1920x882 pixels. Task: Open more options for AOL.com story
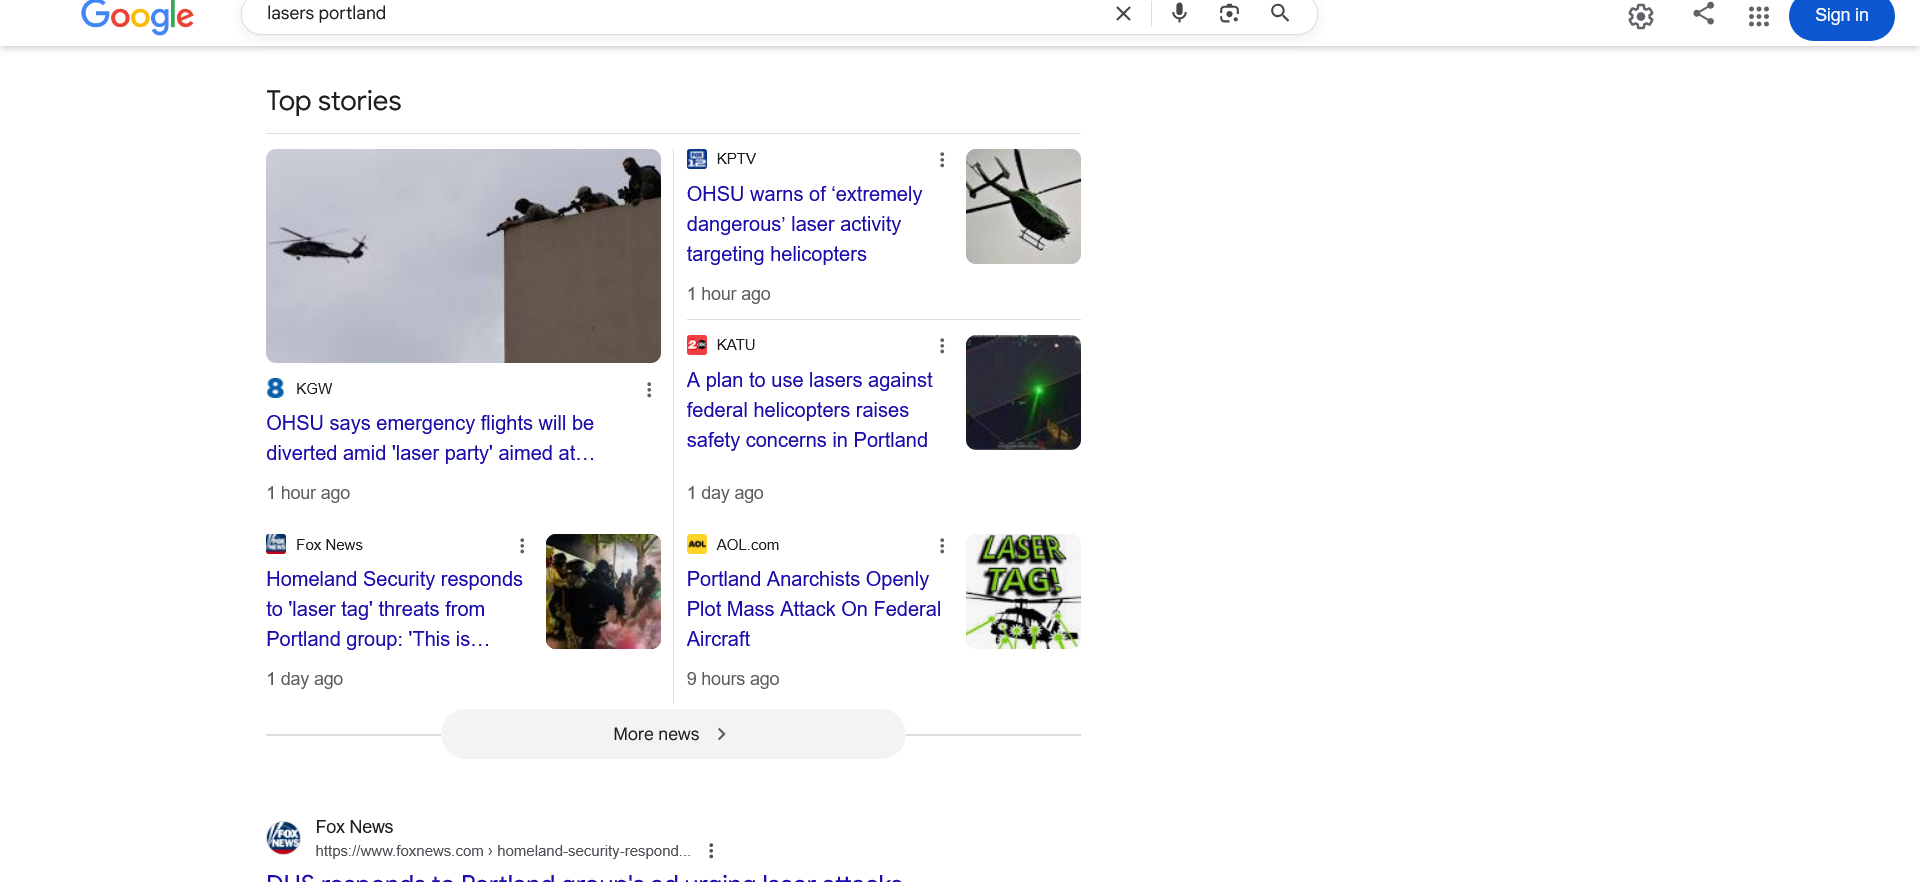[942, 546]
